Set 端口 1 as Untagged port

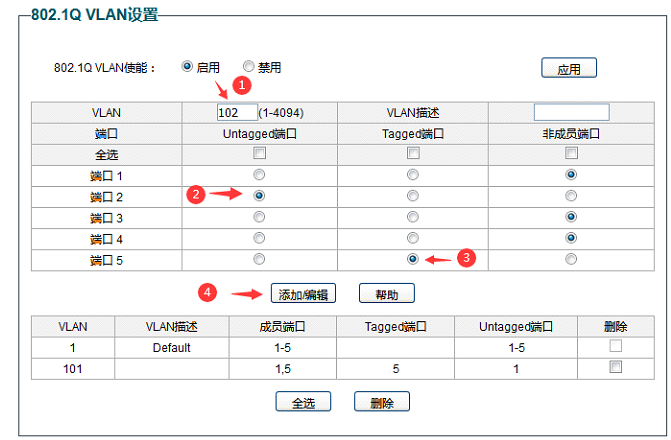259,174
